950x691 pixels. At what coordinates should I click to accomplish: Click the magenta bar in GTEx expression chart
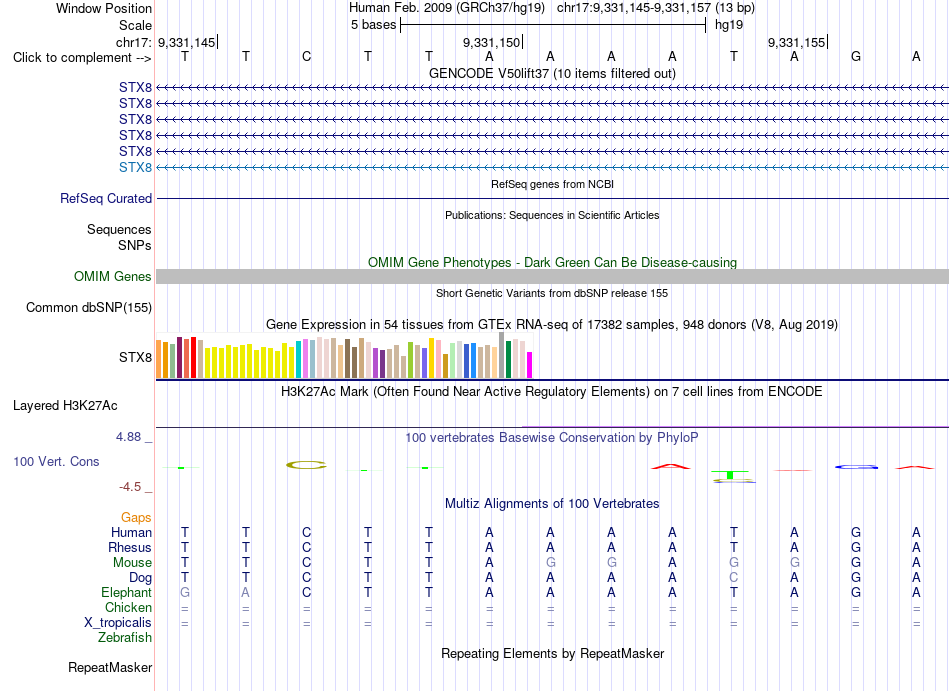point(530,365)
